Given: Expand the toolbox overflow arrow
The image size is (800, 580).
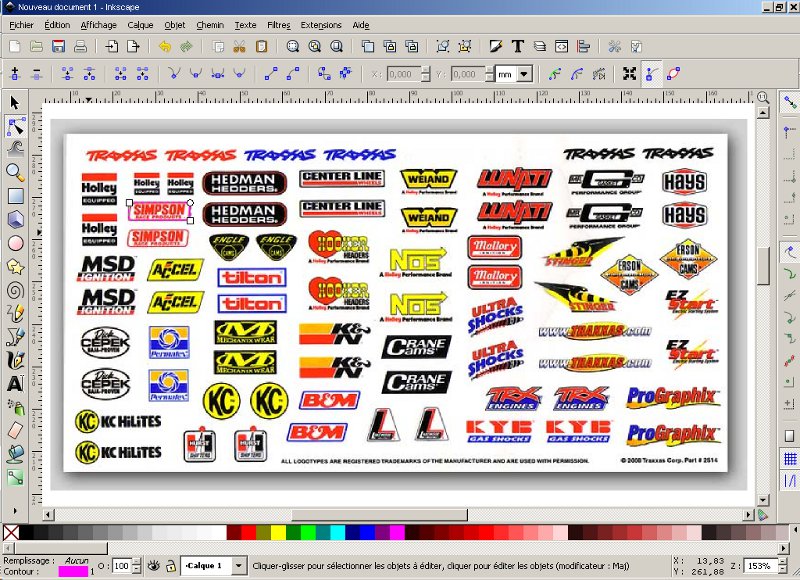Looking at the screenshot, I should click(x=15, y=510).
